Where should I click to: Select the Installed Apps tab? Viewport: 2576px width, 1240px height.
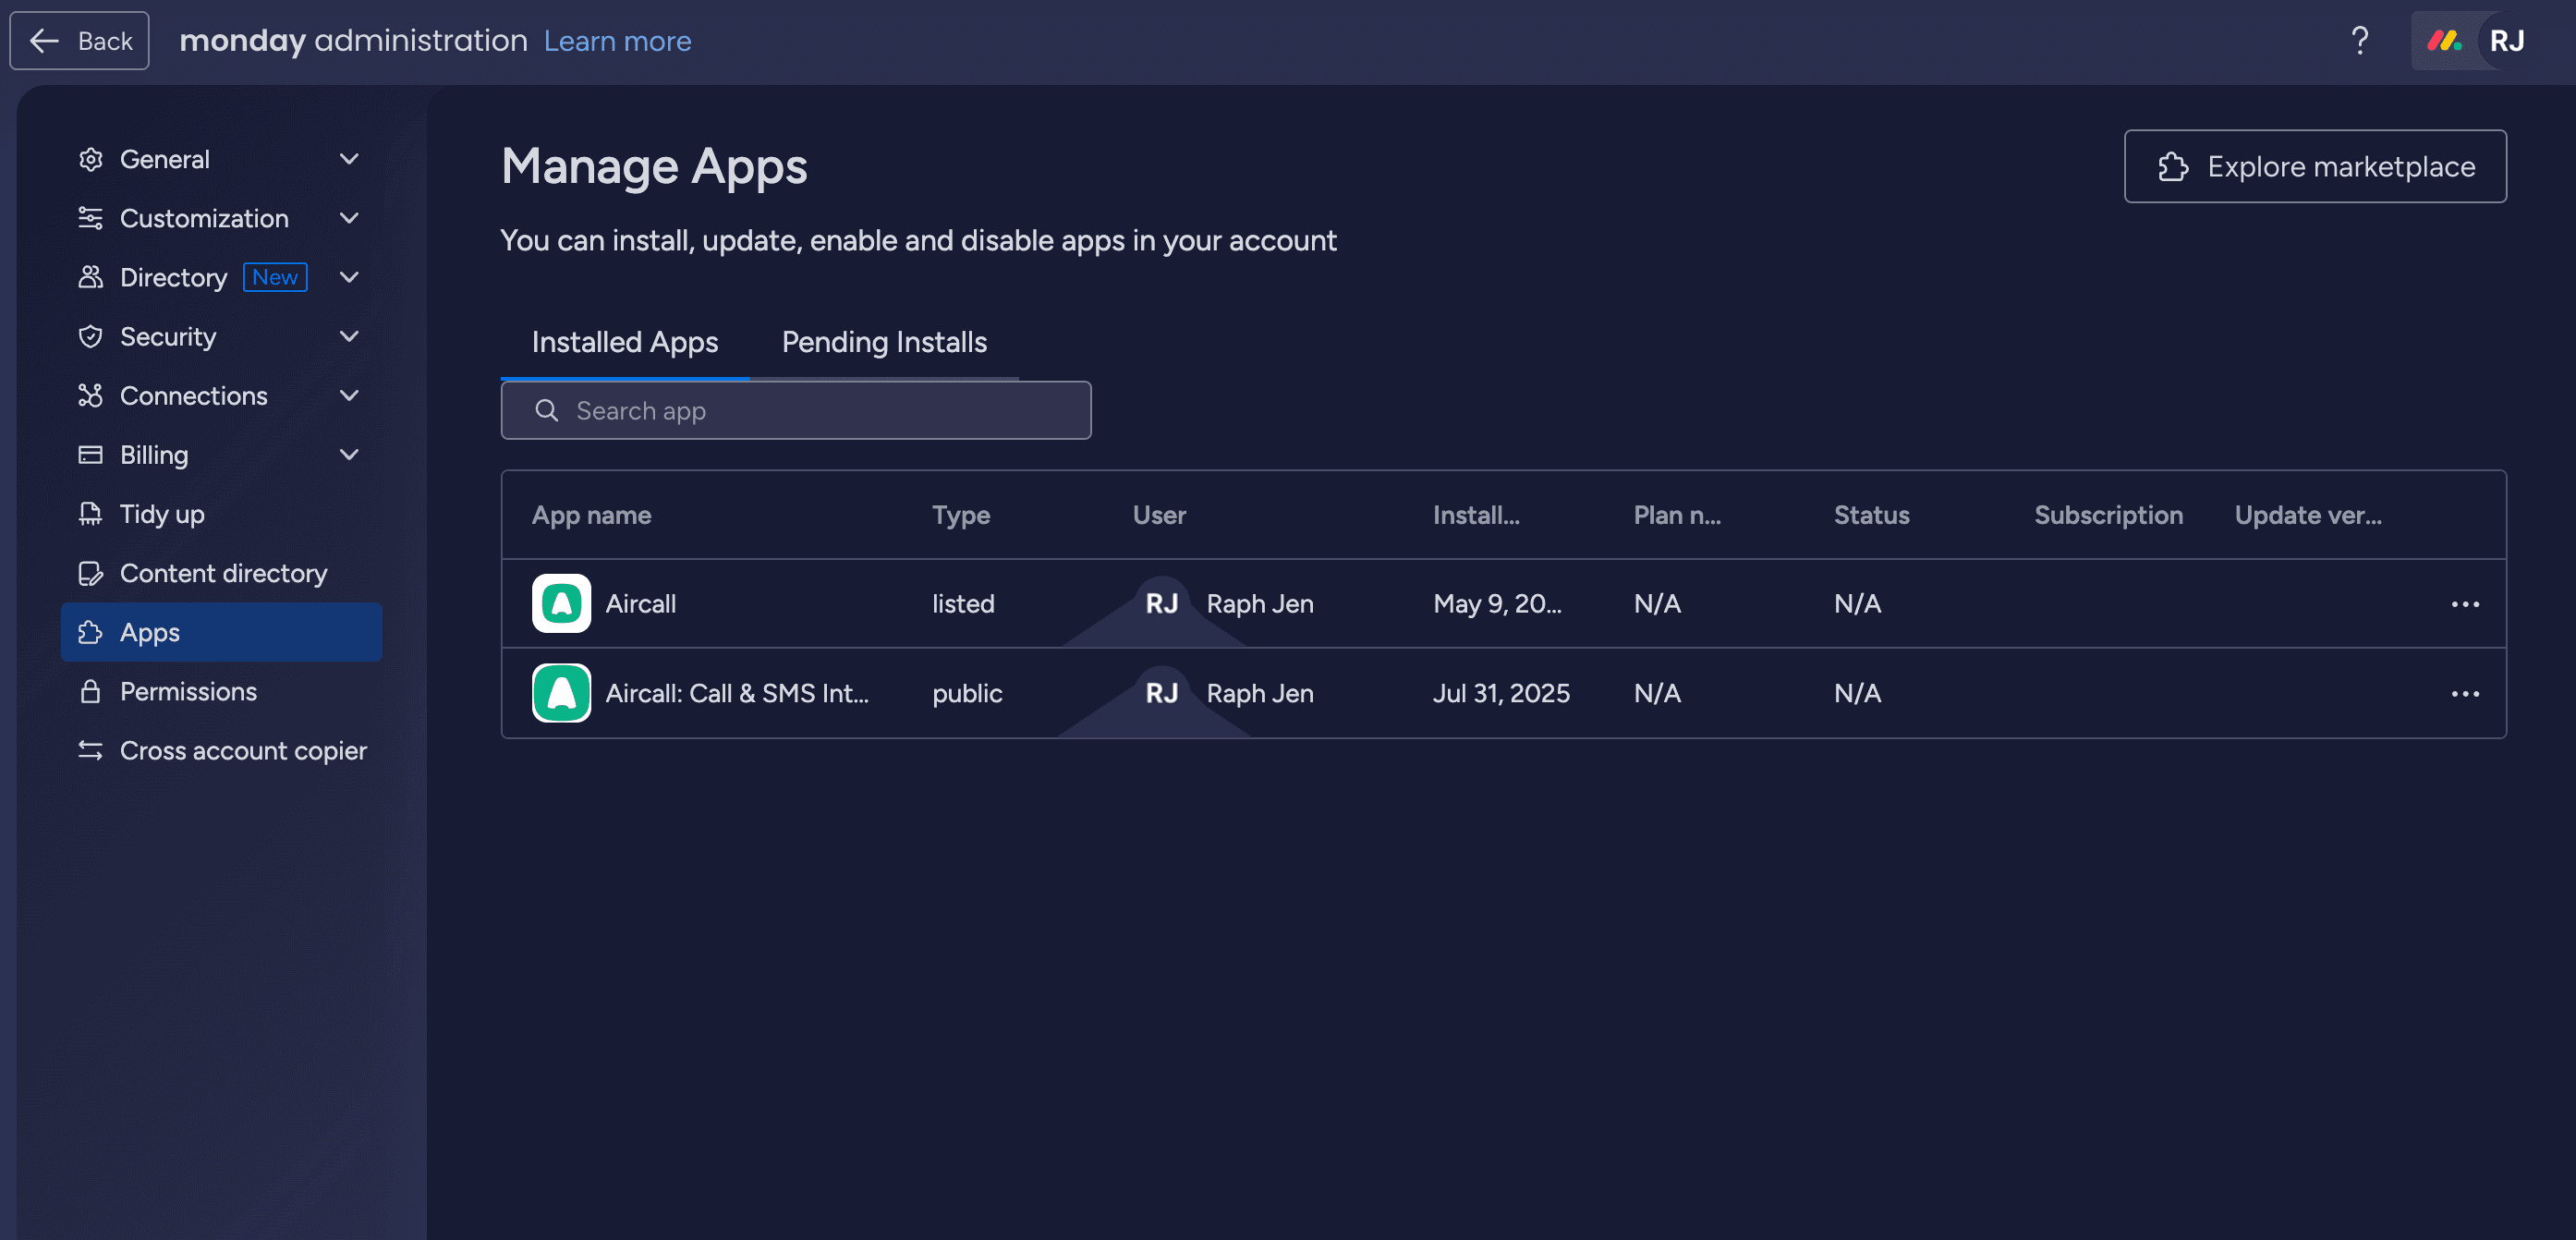coord(624,342)
